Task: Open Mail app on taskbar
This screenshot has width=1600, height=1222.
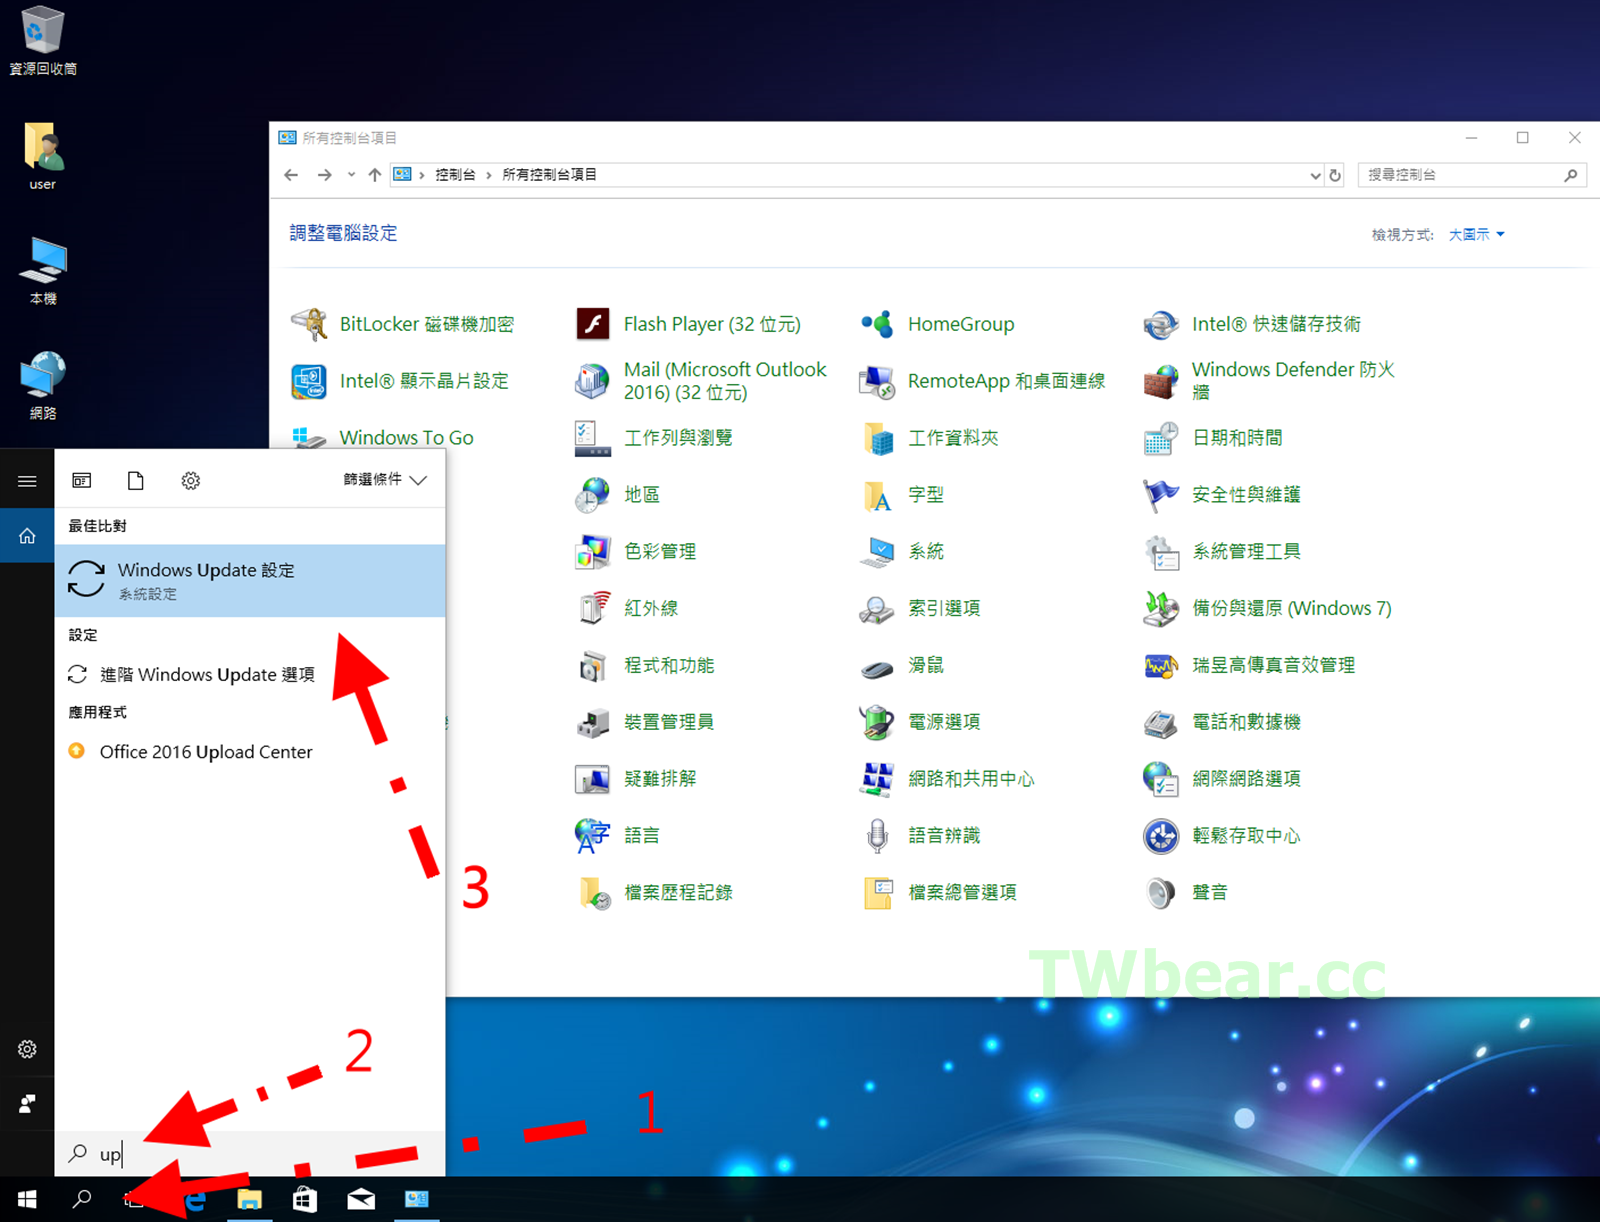Action: click(361, 1199)
